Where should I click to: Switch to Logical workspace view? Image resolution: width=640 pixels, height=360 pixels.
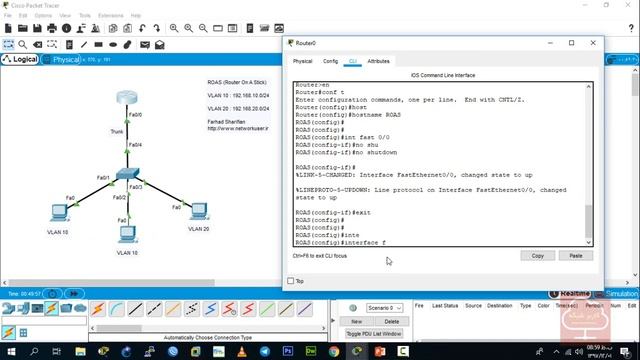click(20, 60)
